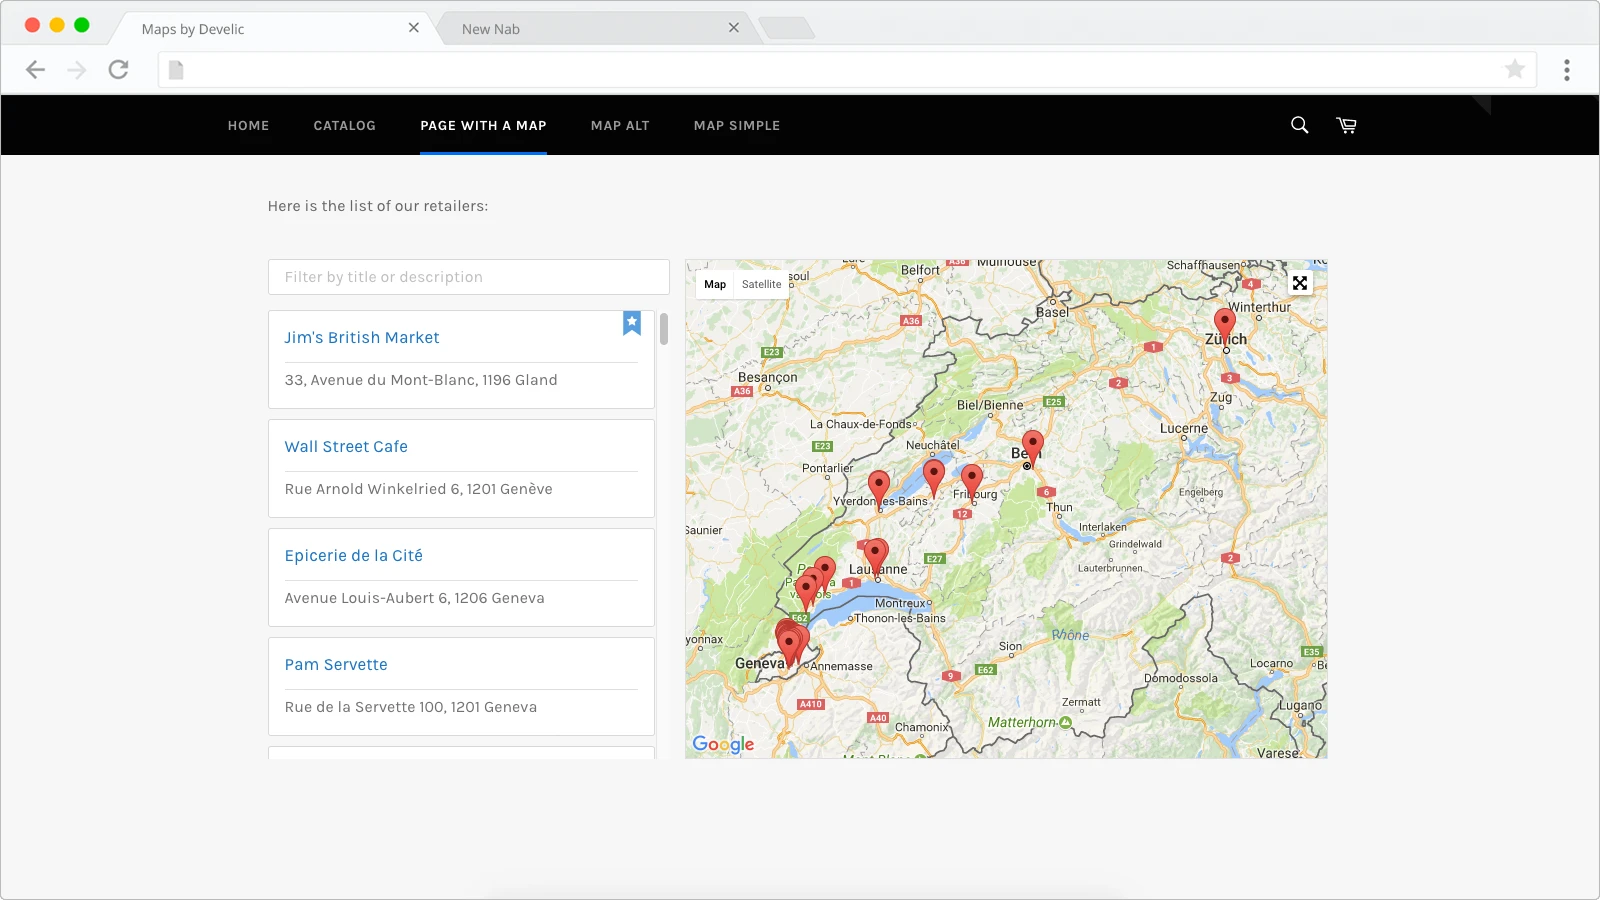Screen dimensions: 1600x900
Task: Focus the Filter by title or description field
Action: pyautogui.click(x=468, y=277)
